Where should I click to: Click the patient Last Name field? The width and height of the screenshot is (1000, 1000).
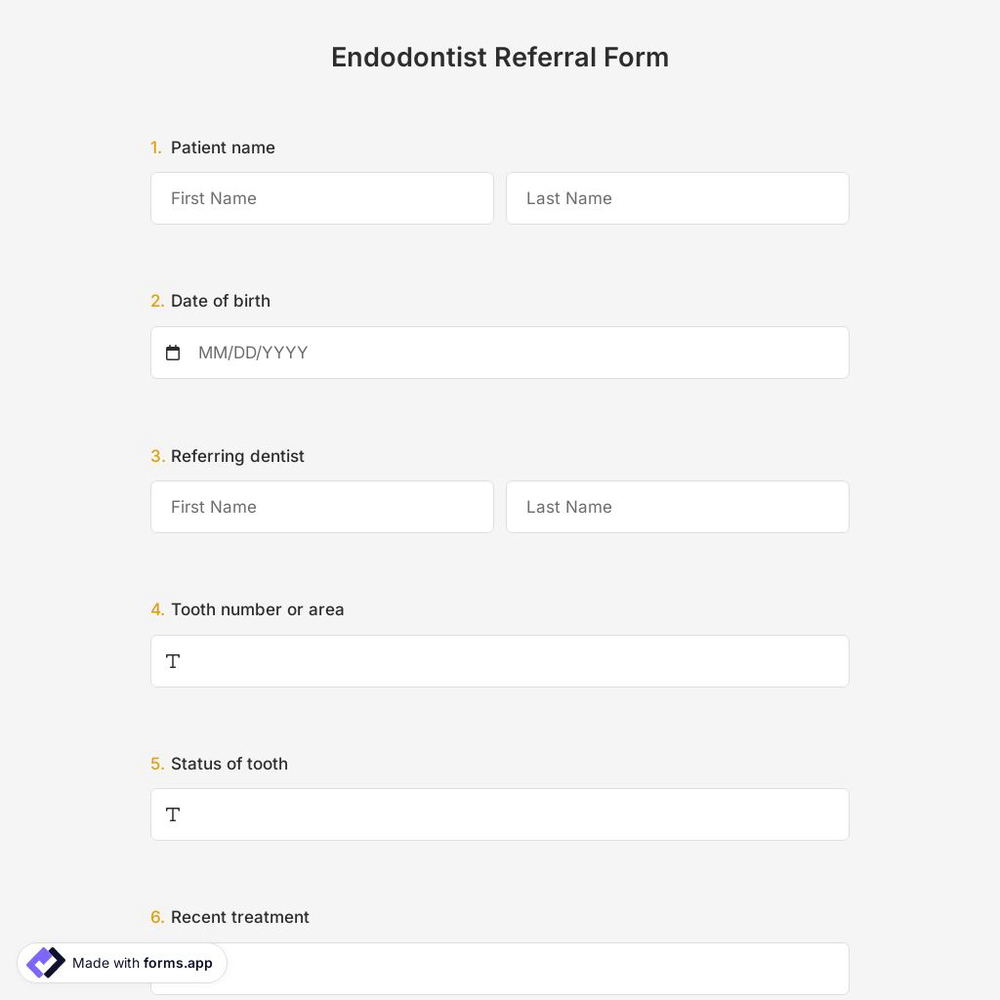(x=677, y=198)
